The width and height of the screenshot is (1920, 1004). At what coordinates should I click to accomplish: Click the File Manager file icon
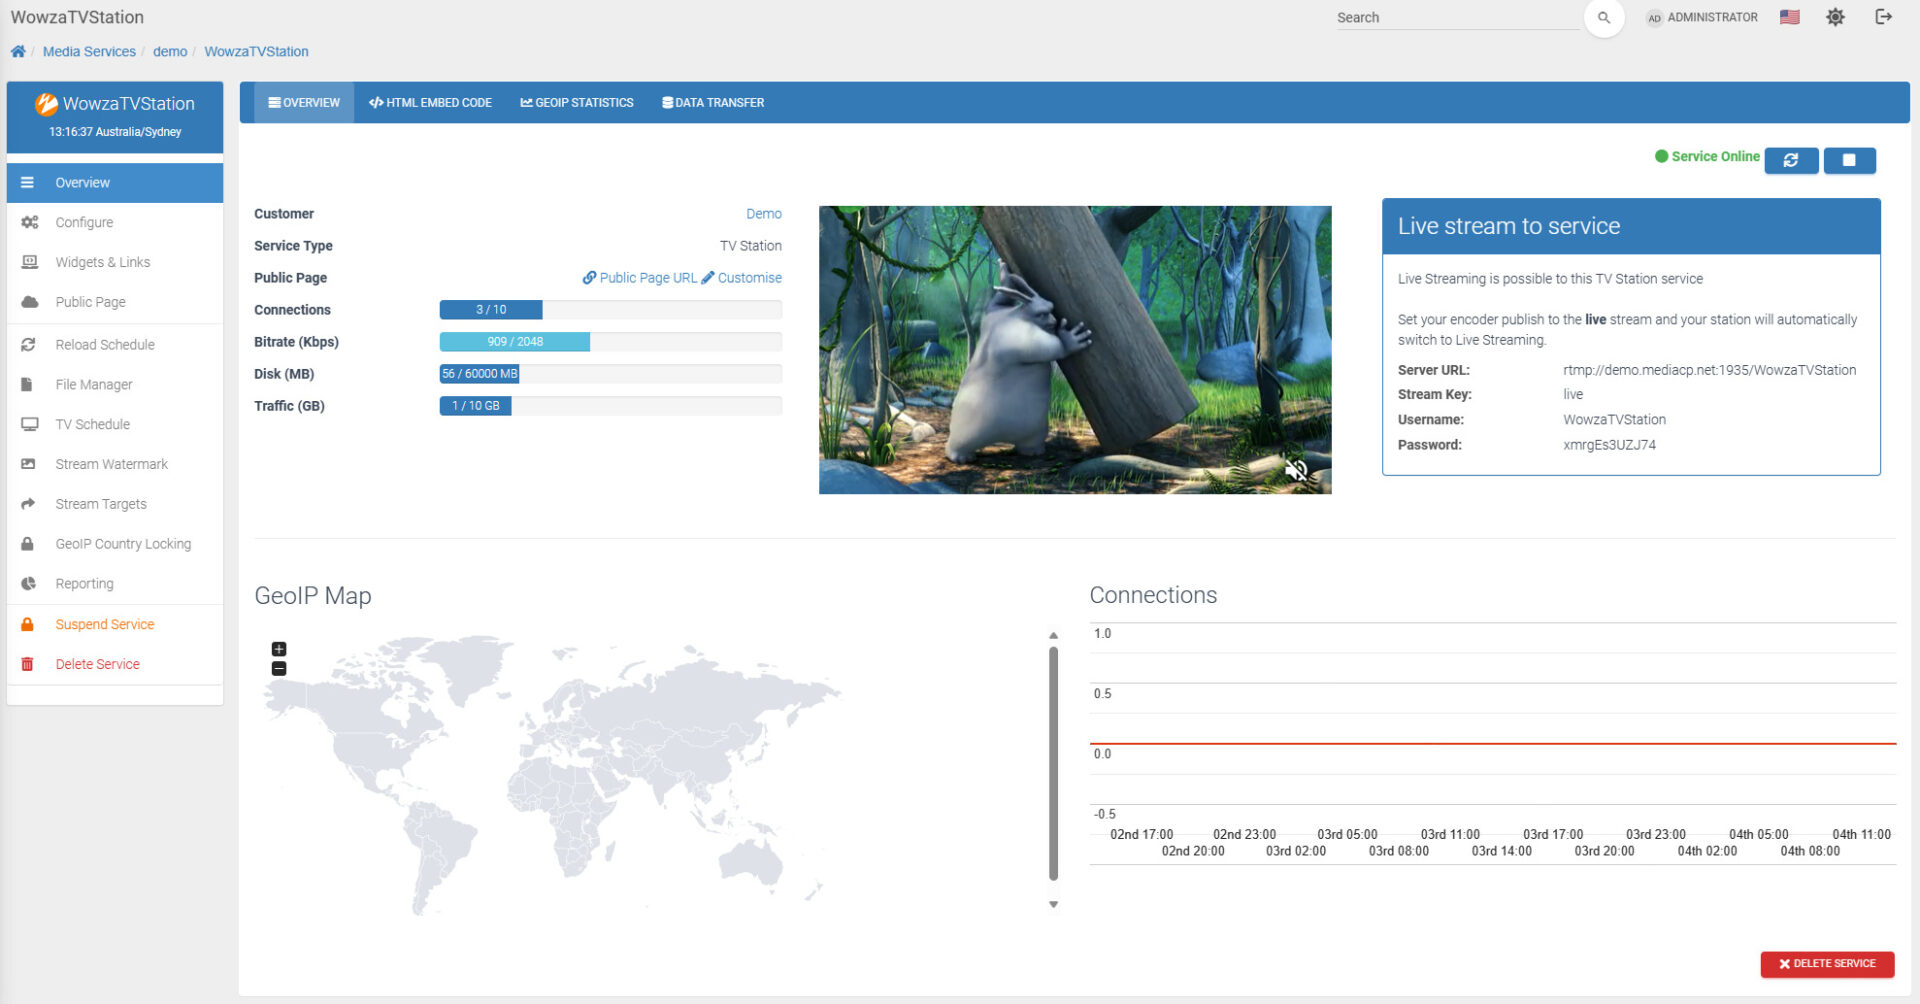click(27, 384)
